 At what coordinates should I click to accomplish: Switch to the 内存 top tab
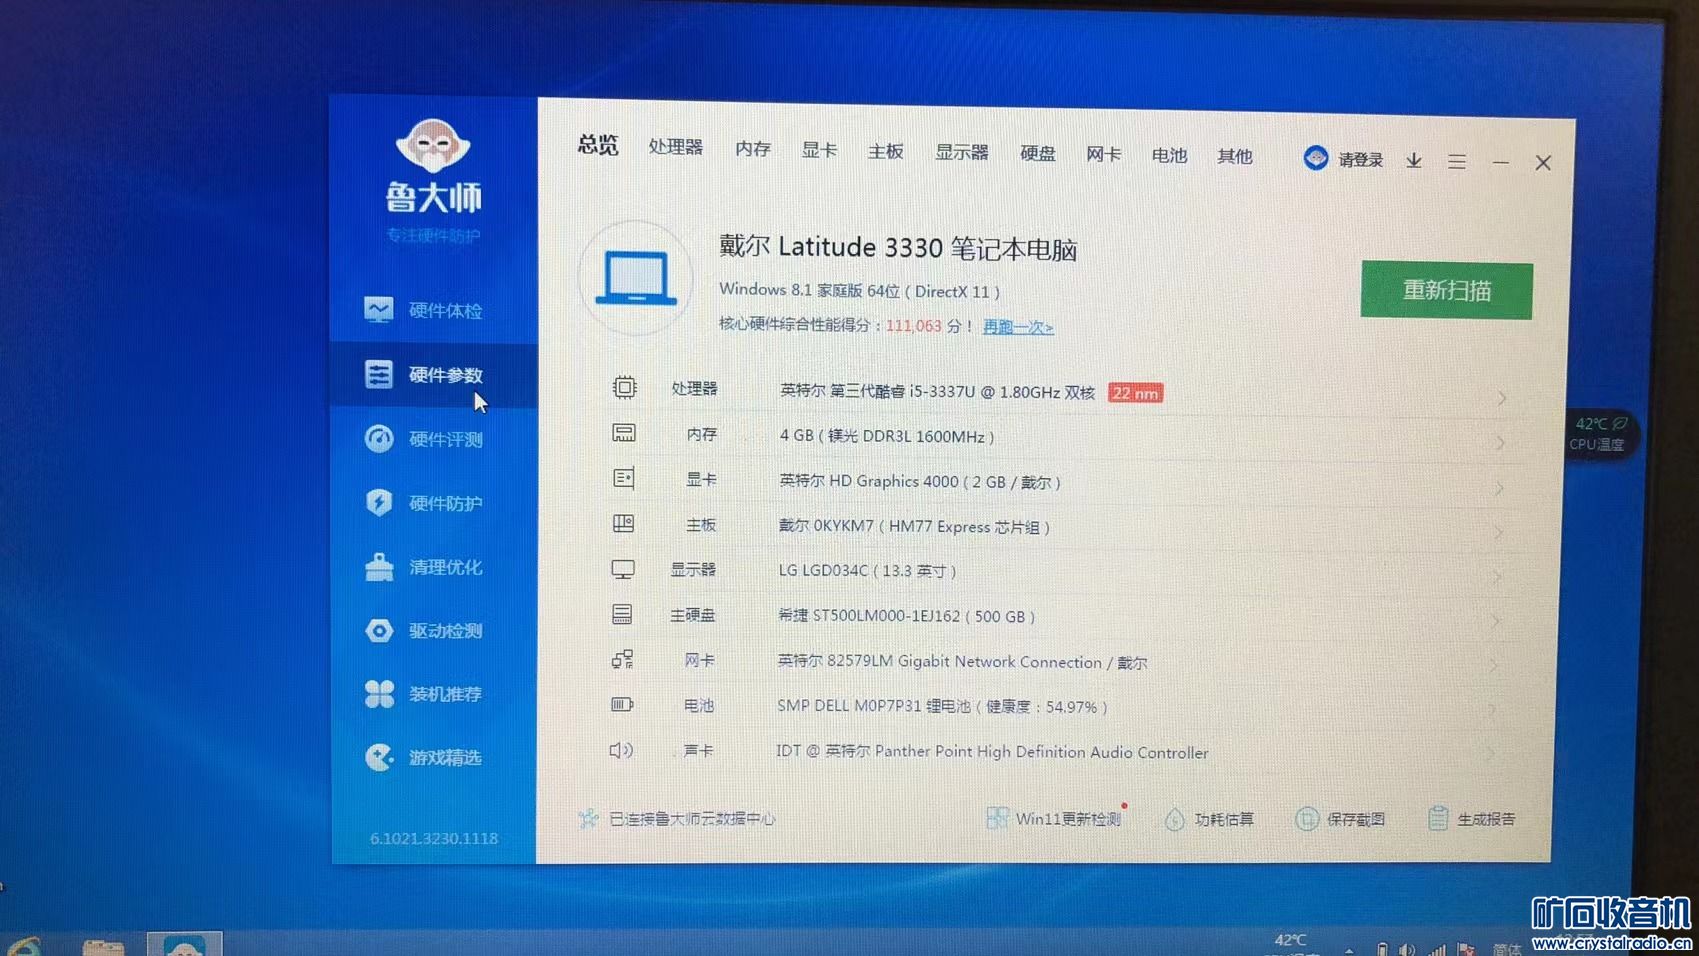[753, 149]
